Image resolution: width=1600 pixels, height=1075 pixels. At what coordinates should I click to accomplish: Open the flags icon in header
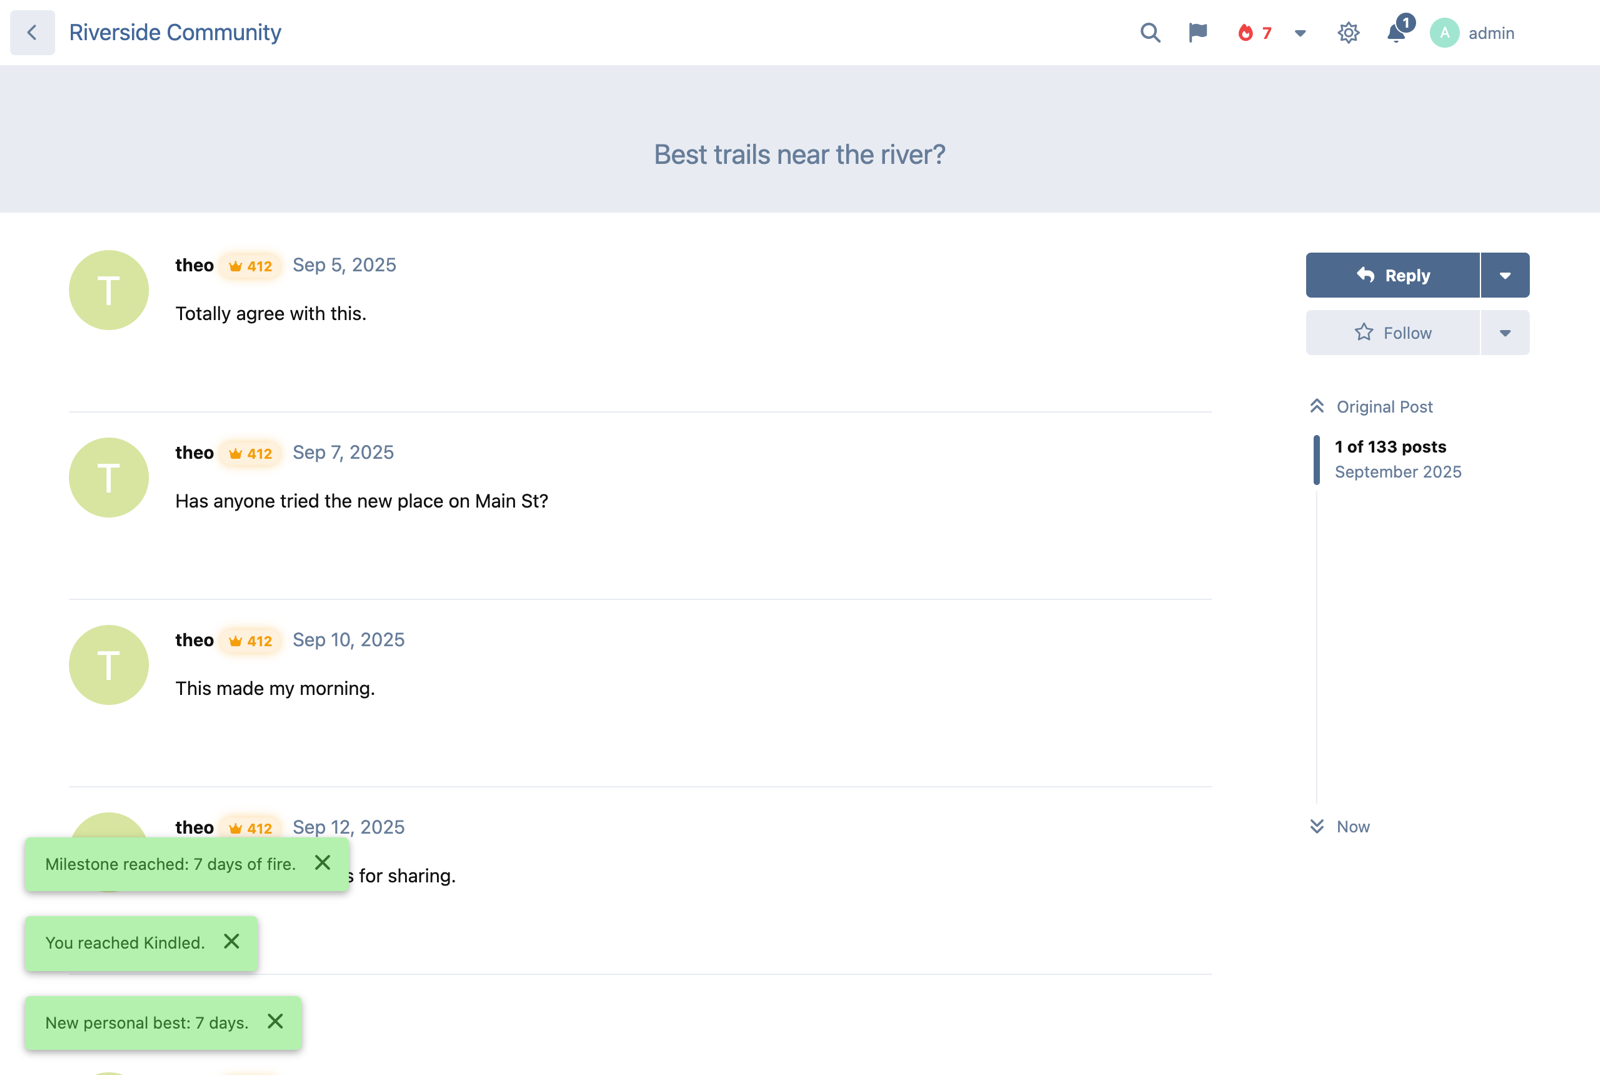tap(1198, 33)
